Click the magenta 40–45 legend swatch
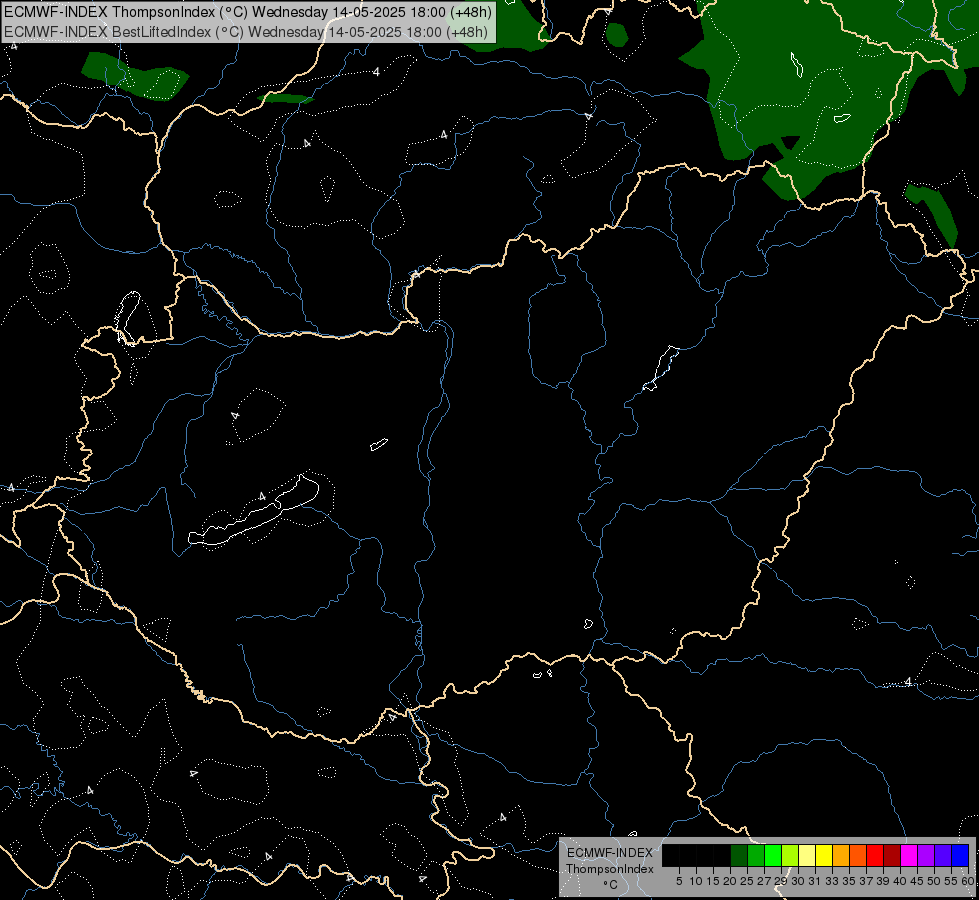The image size is (979, 900). click(909, 855)
